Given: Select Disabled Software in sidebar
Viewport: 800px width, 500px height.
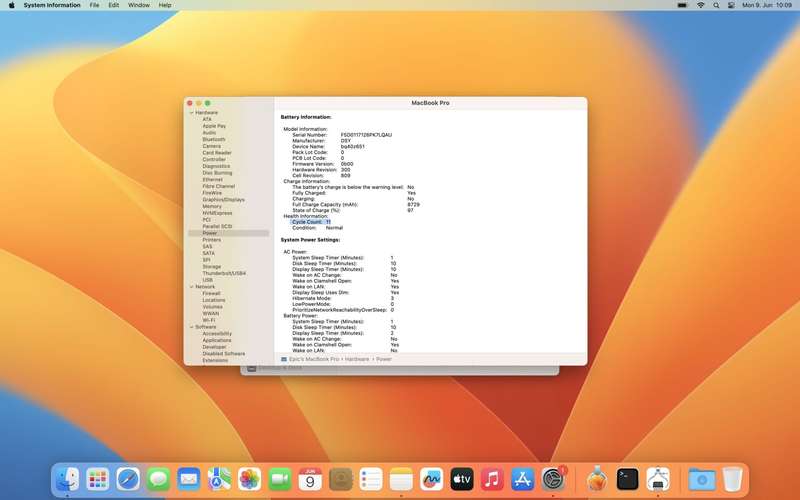Looking at the screenshot, I should click(x=223, y=354).
